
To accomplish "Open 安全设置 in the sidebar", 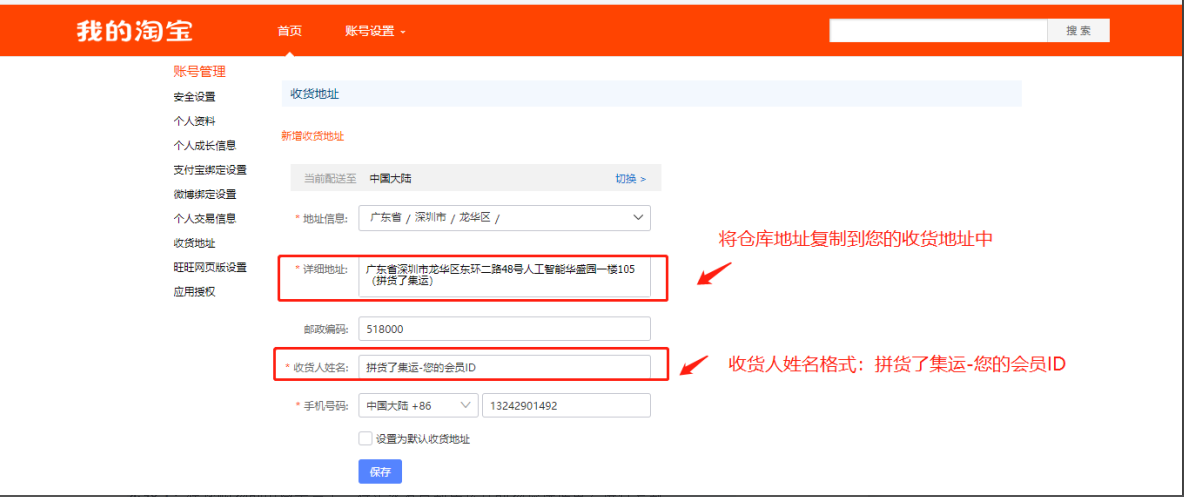I will (x=194, y=97).
